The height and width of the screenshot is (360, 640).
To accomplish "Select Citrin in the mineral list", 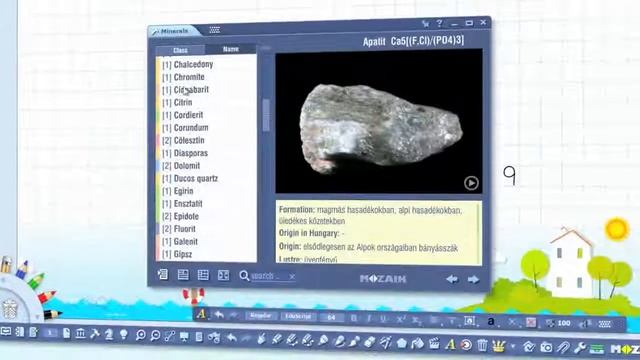I will click(177, 102).
